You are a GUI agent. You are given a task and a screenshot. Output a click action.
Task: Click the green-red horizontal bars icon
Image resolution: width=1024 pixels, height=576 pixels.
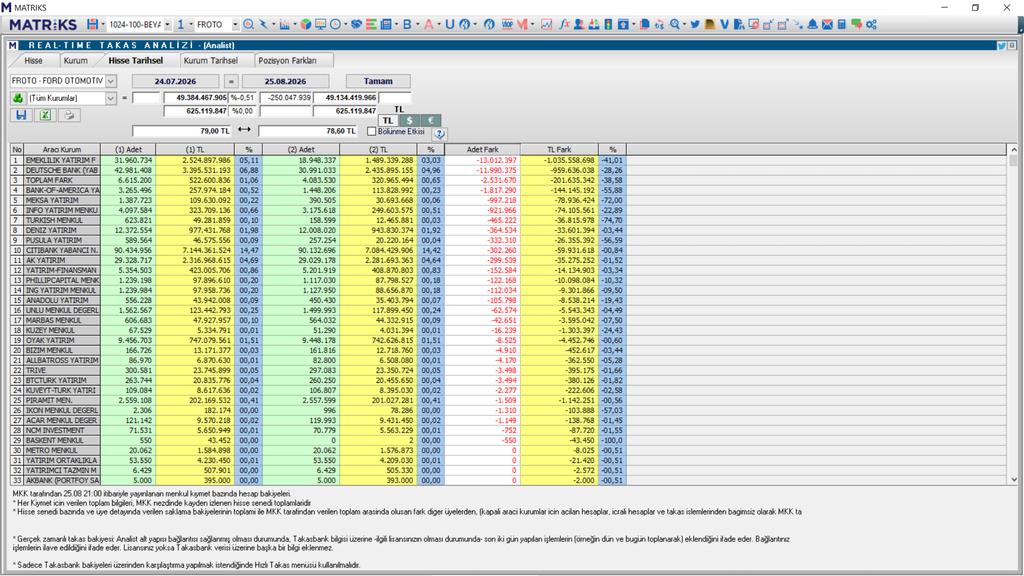pos(371,24)
